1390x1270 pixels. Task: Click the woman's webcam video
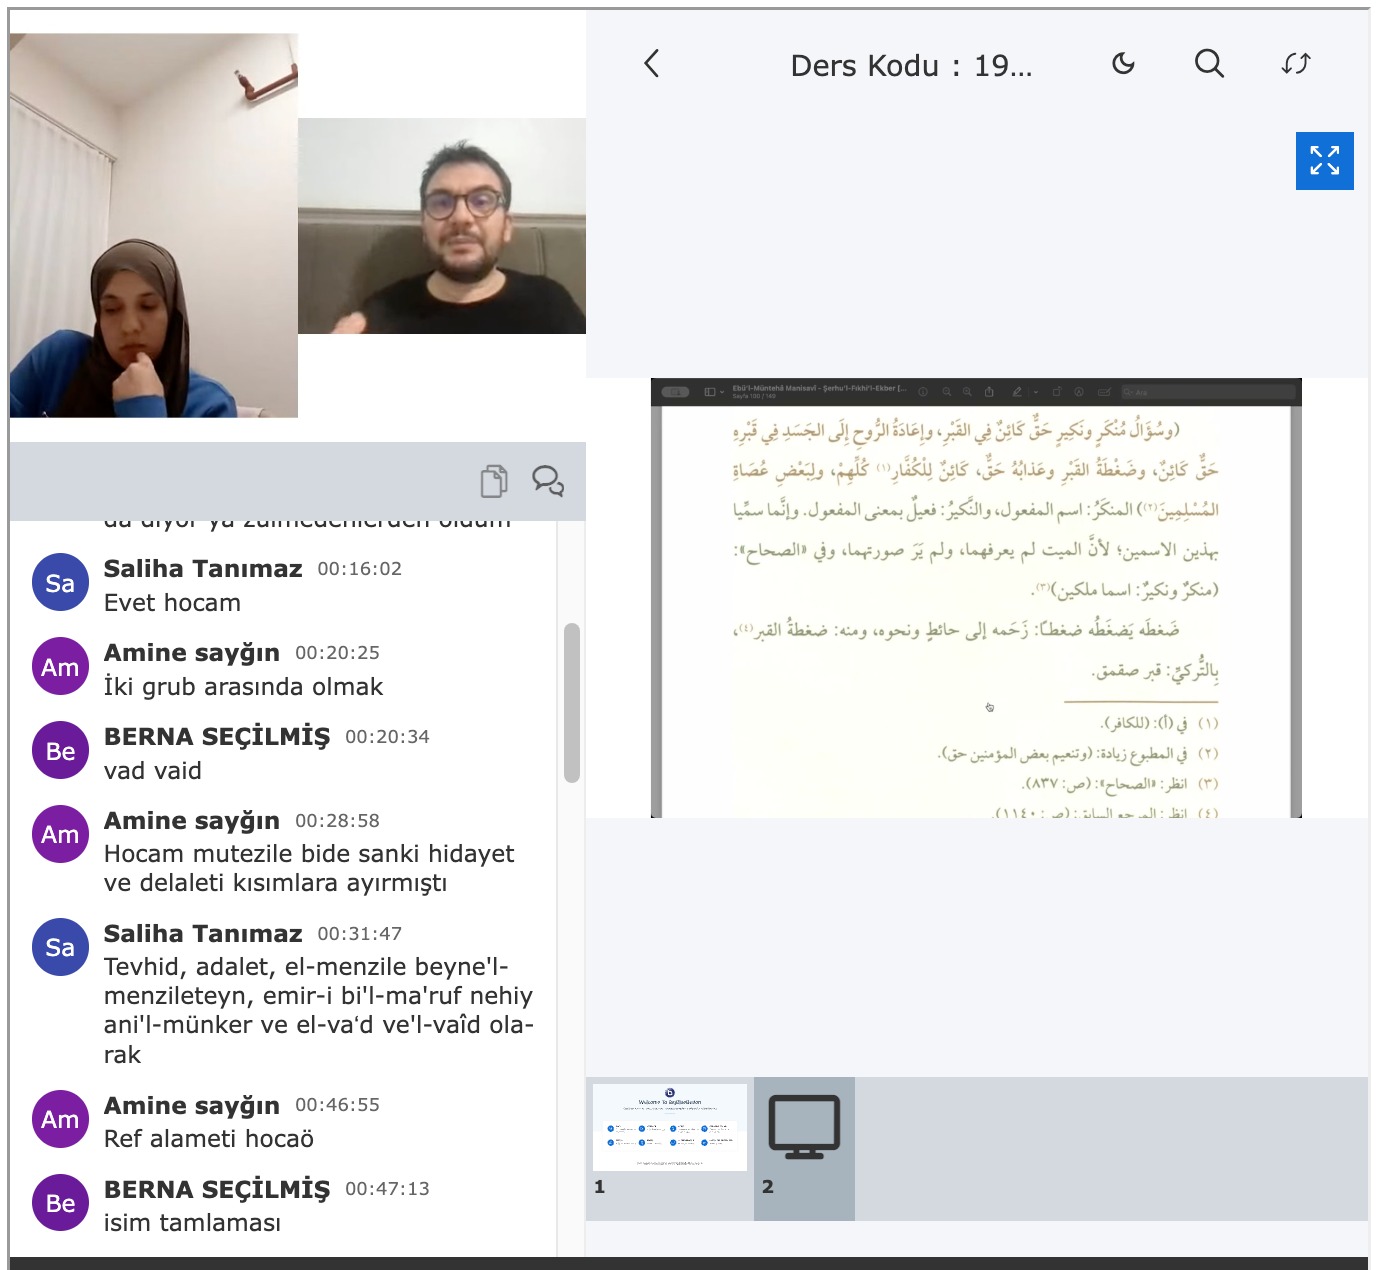tap(154, 225)
